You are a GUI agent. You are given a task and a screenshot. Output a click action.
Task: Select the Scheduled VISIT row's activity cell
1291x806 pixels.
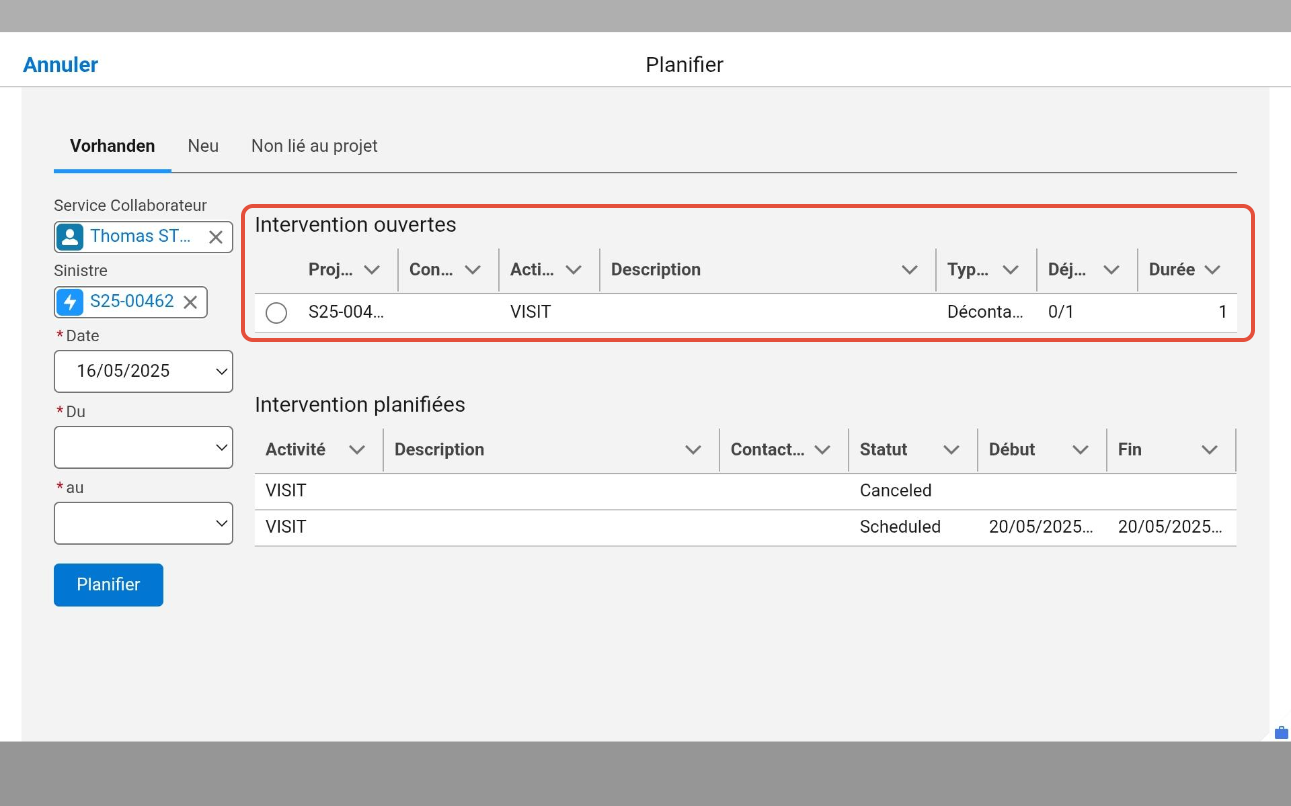[x=286, y=527]
